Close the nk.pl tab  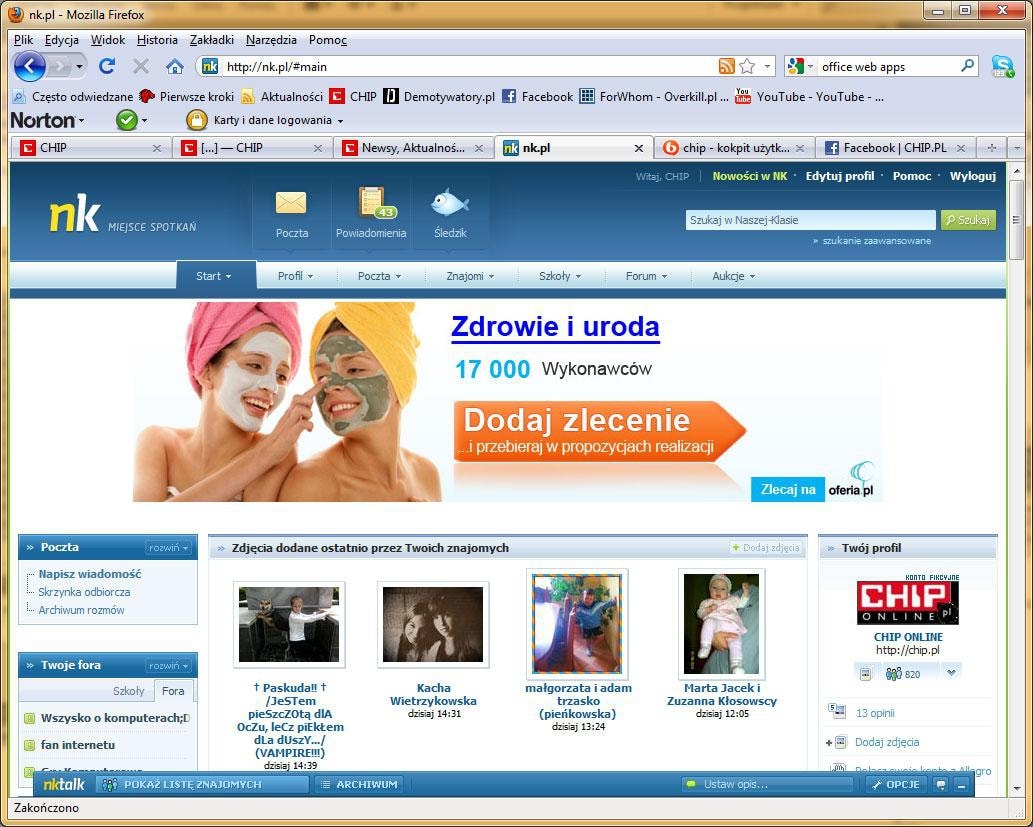pos(638,148)
